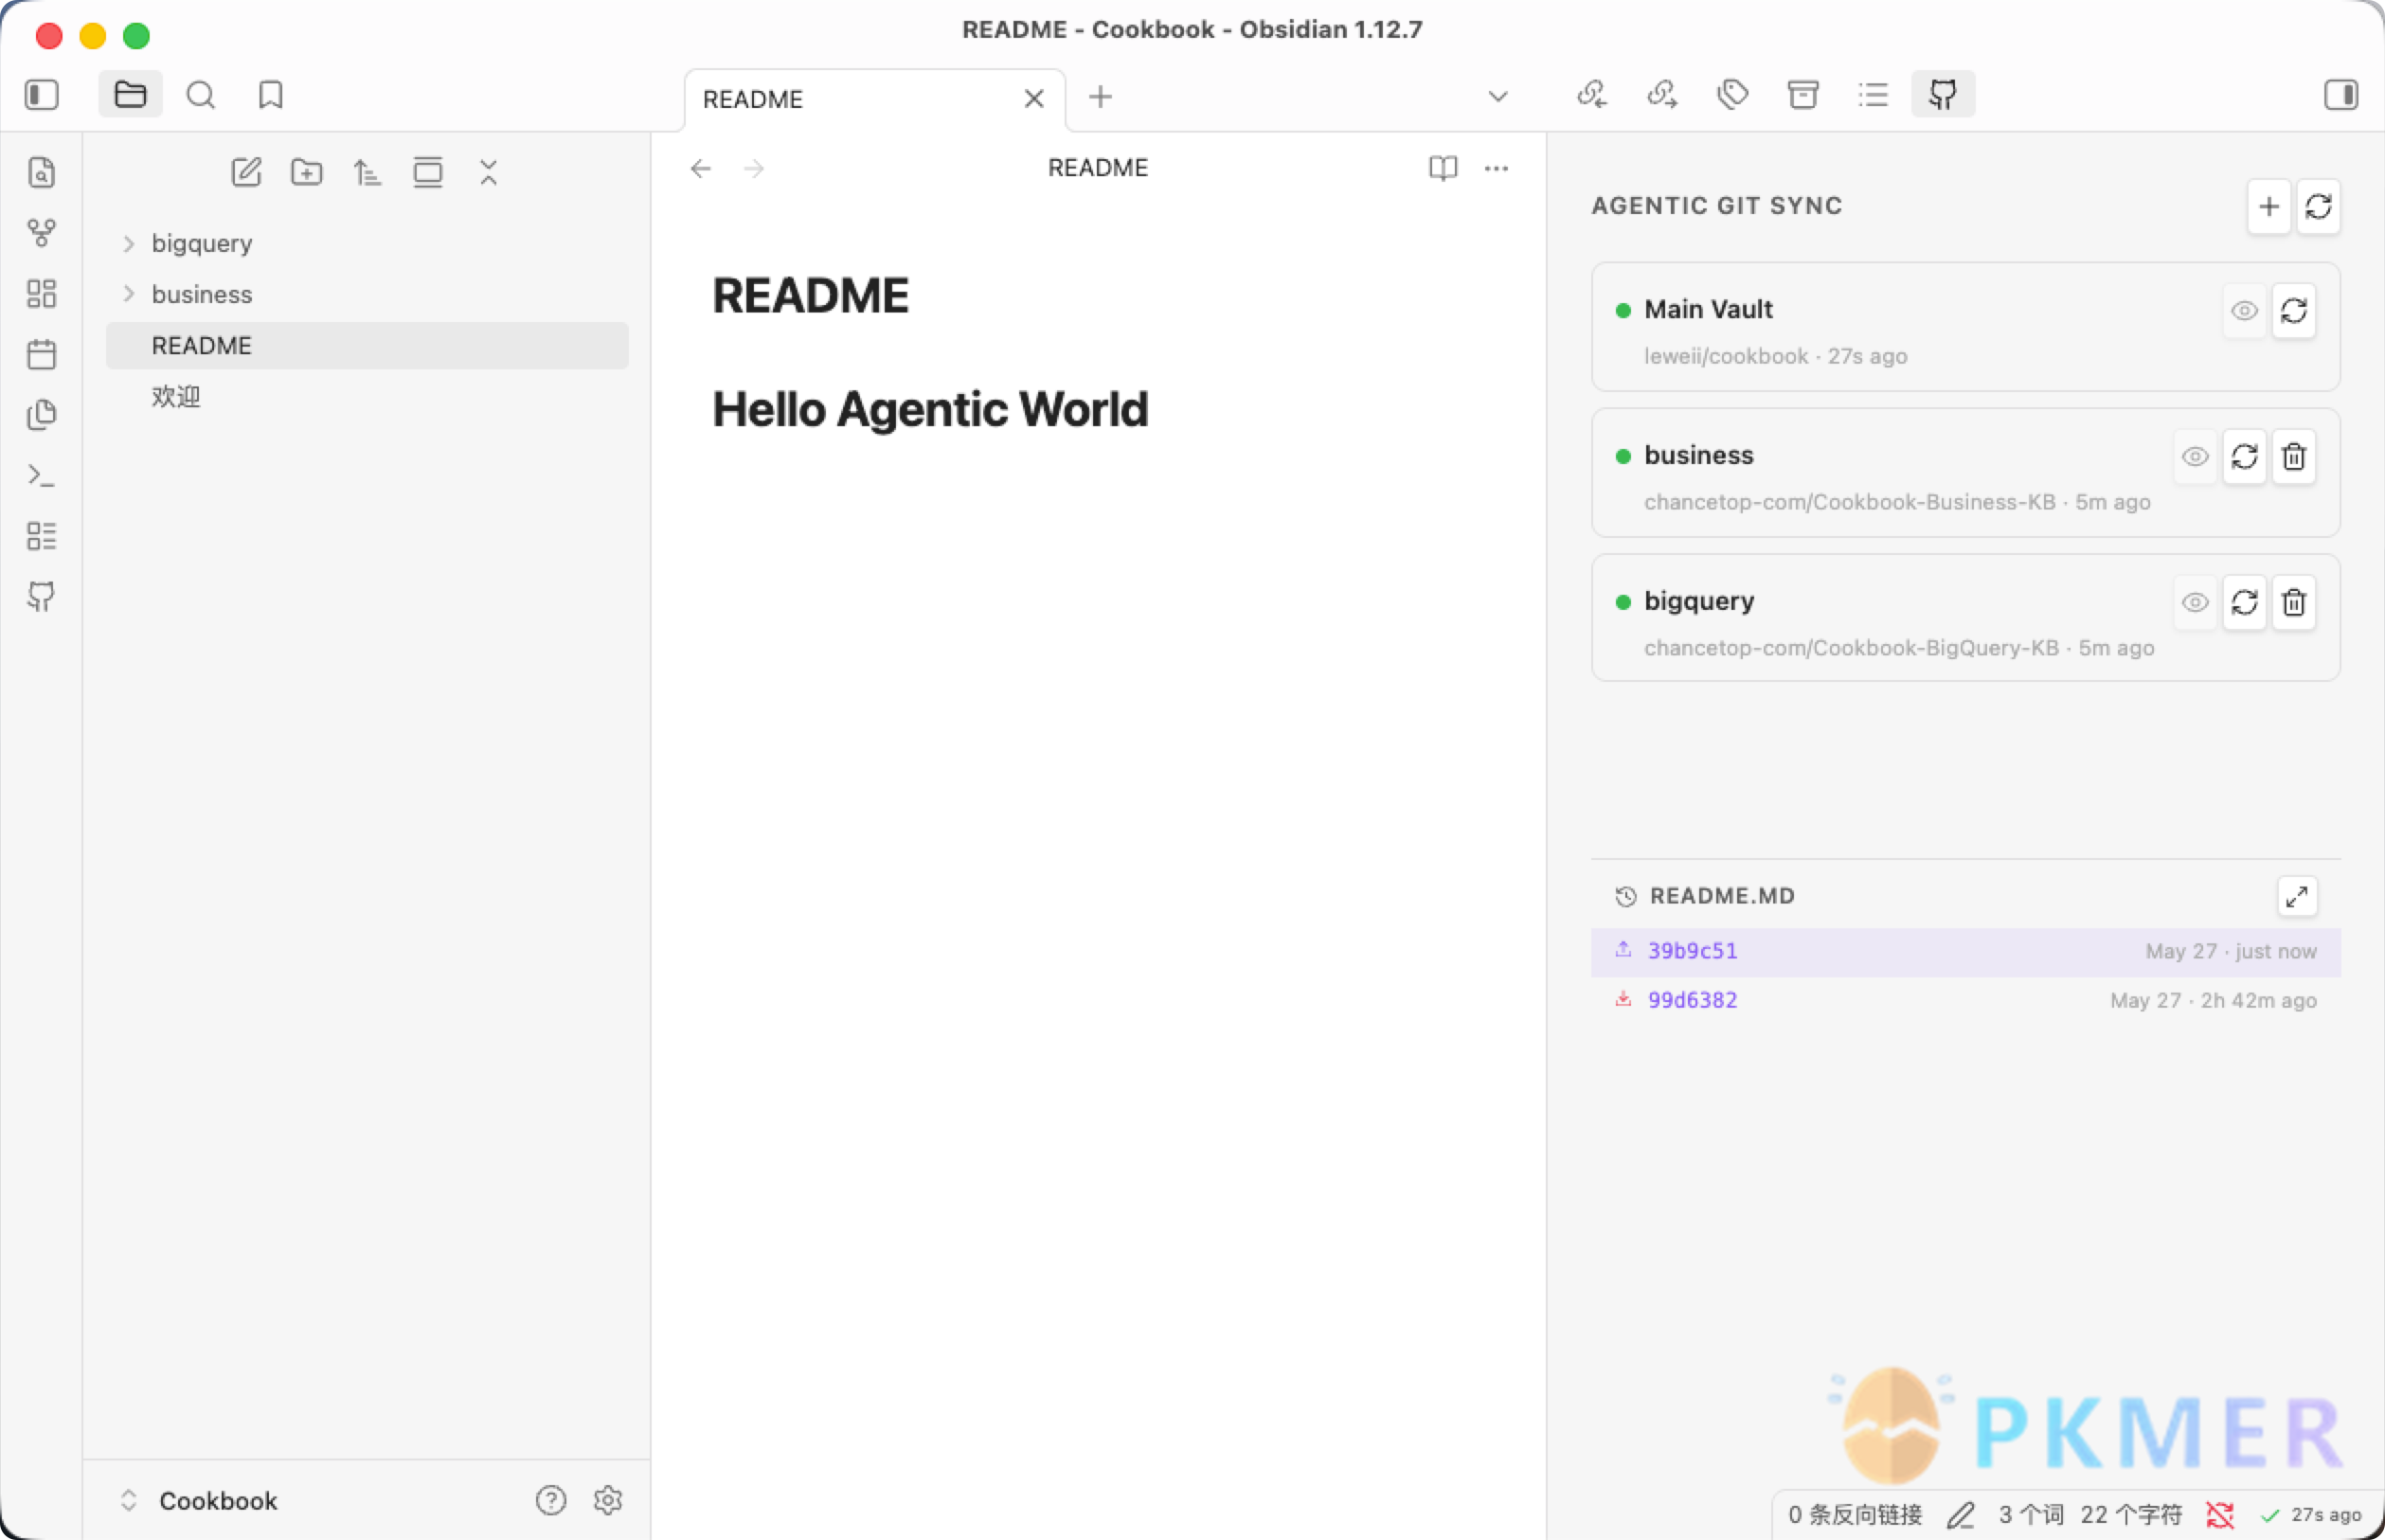
Task: Delete the bigquery repository
Action: tap(2293, 602)
